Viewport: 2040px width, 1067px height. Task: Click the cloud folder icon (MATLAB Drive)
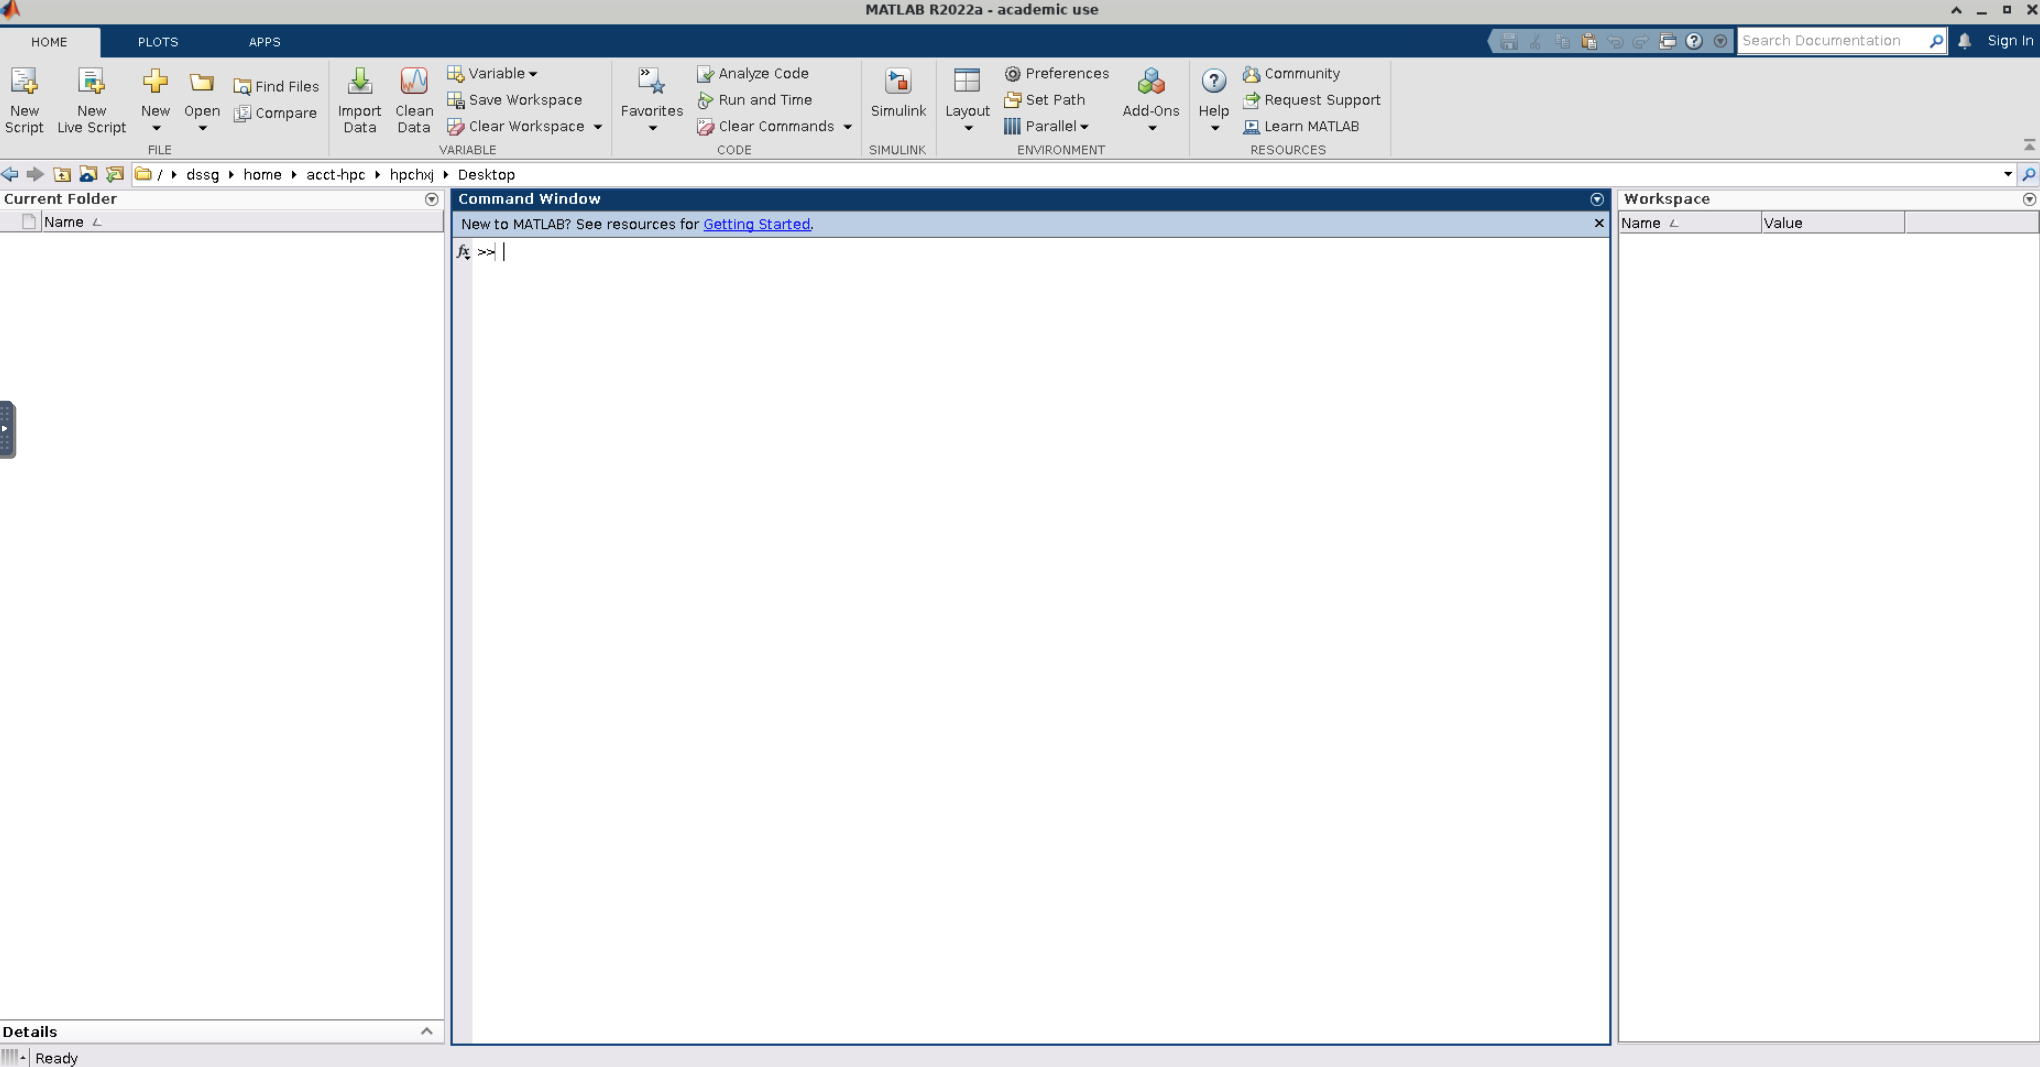[x=88, y=174]
